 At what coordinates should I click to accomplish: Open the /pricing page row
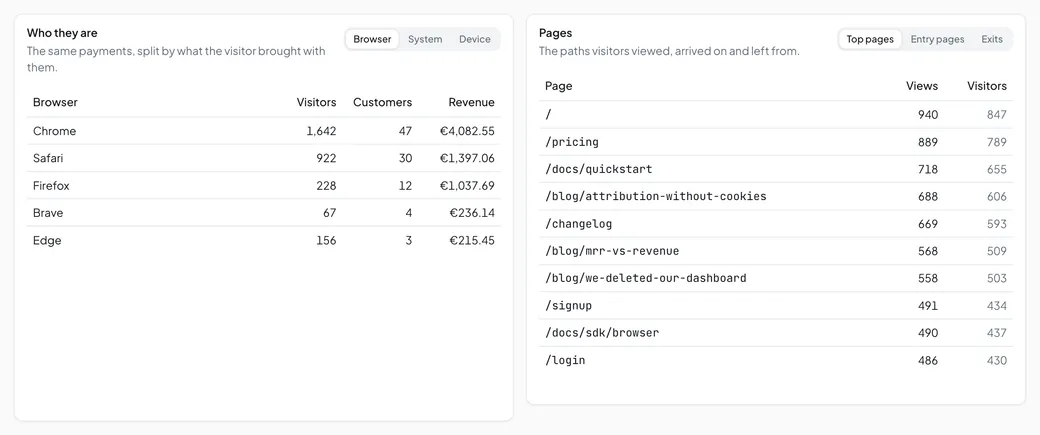(x=776, y=142)
